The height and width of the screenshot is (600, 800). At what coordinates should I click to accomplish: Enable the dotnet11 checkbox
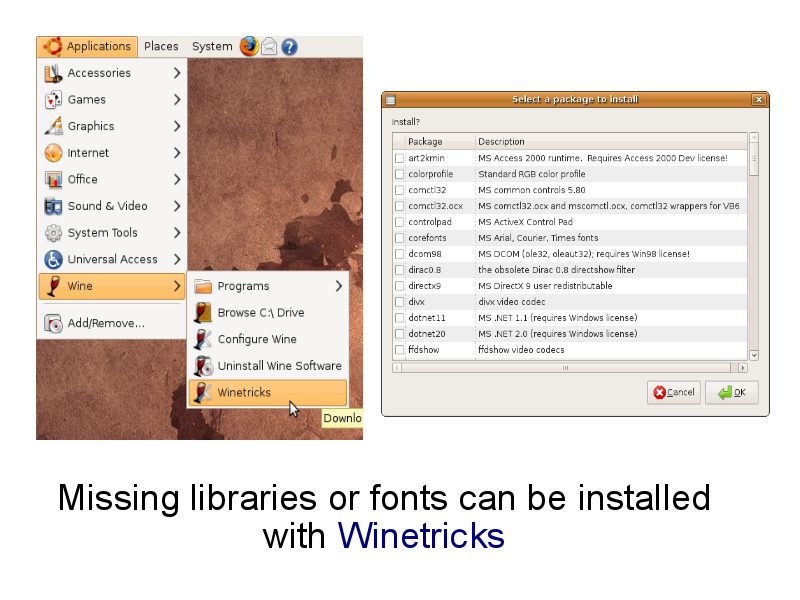pos(399,318)
